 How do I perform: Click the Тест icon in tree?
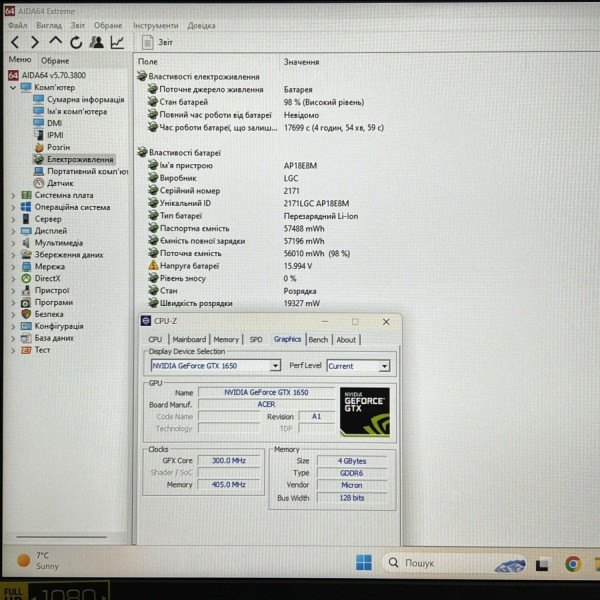pos(26,350)
